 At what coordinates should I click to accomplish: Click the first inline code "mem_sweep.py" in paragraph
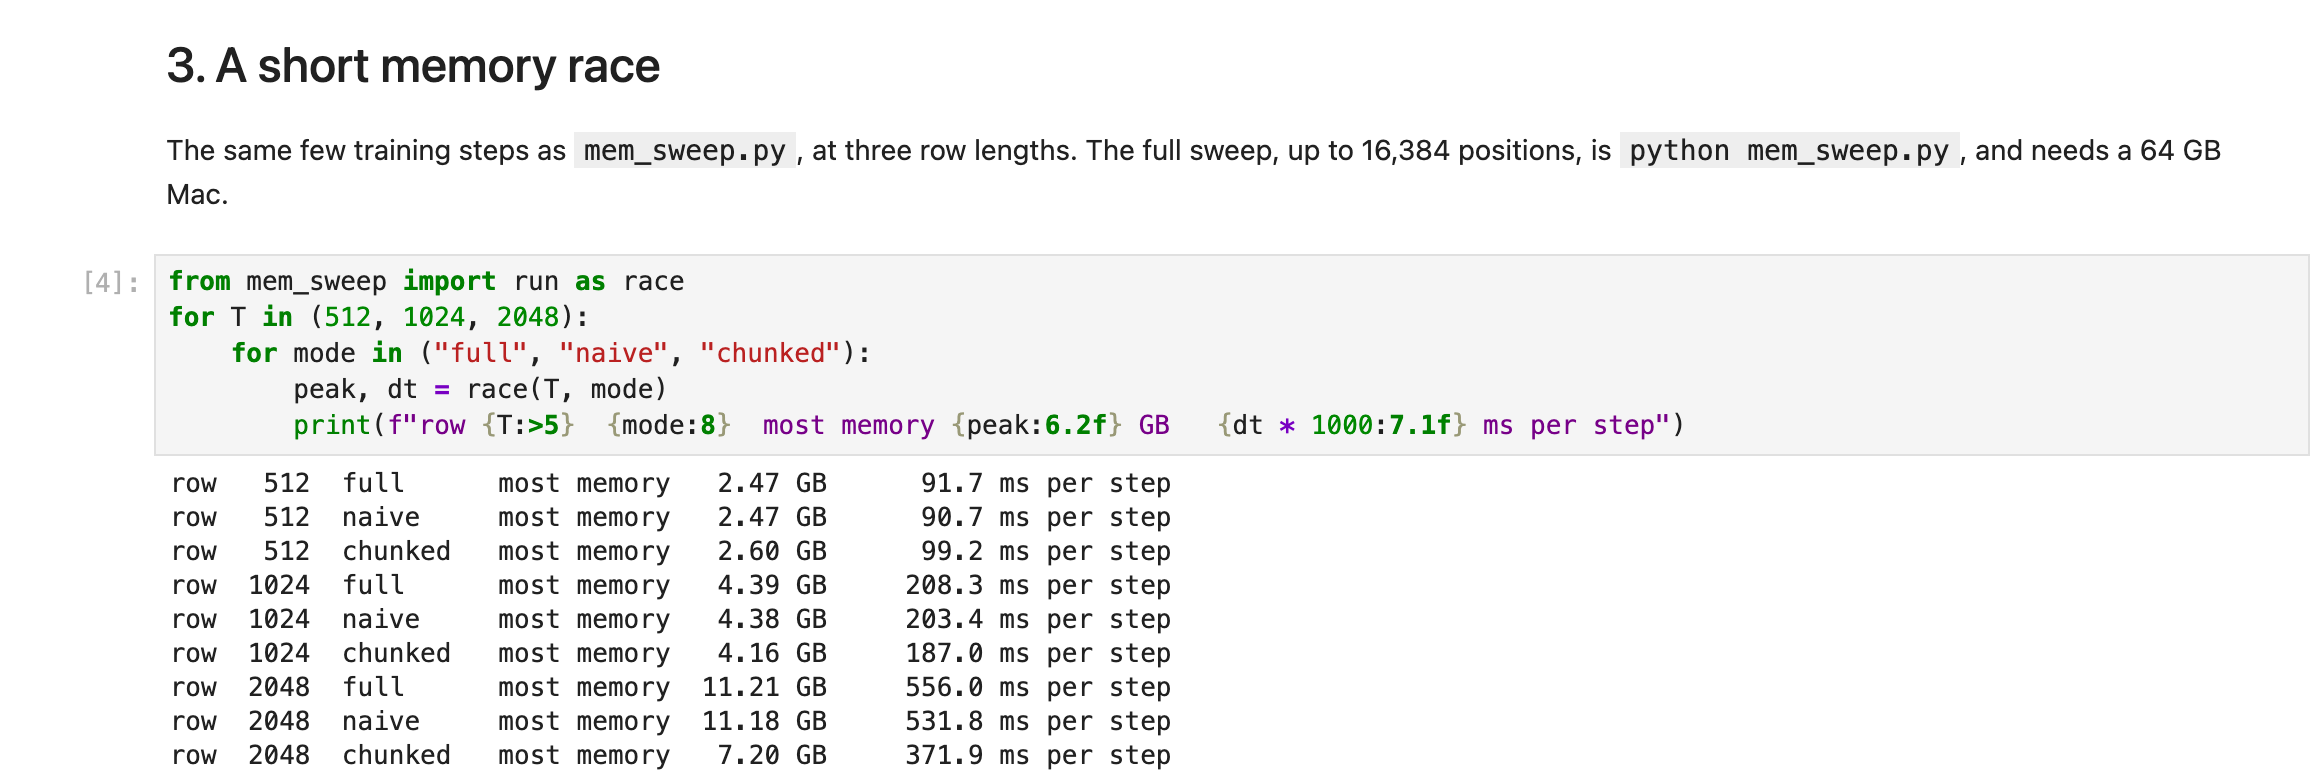tap(685, 151)
